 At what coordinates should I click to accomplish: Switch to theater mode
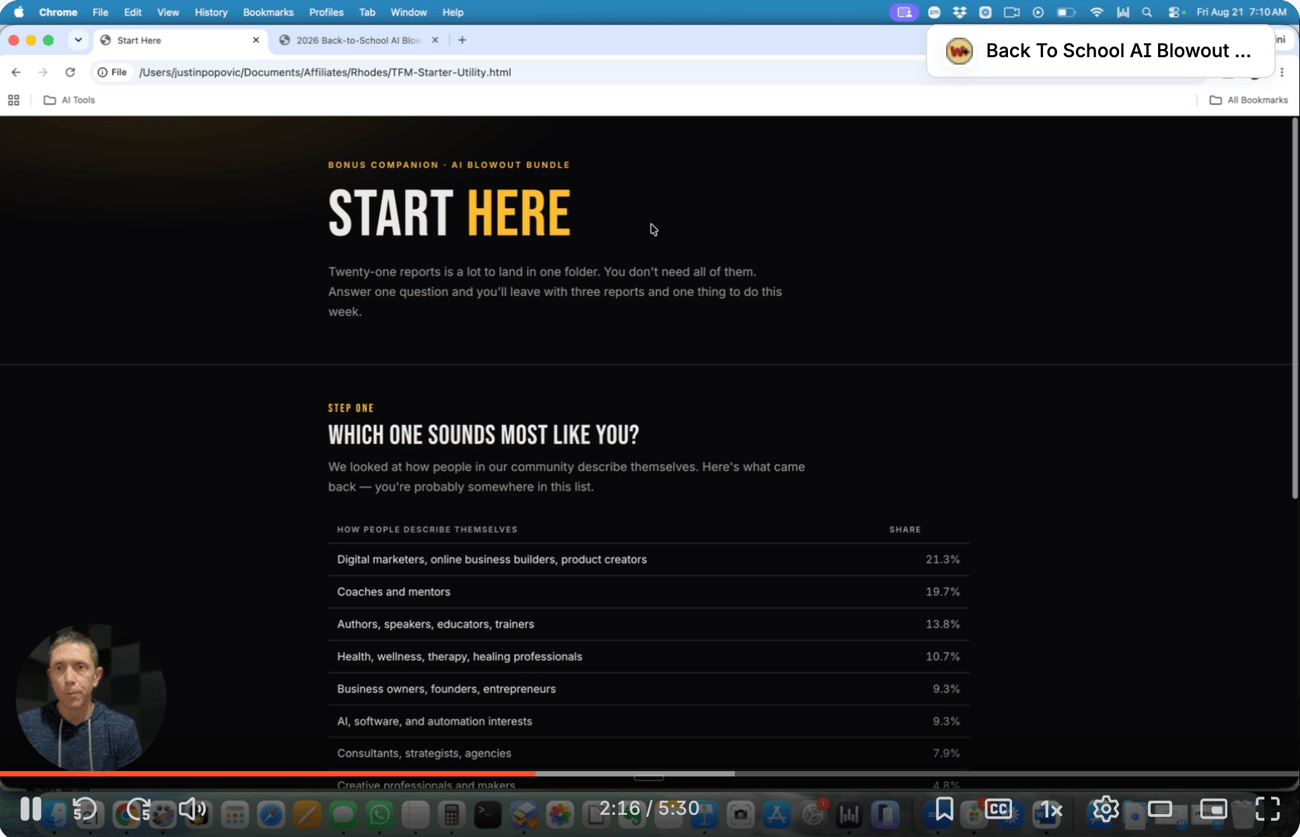coord(1160,809)
